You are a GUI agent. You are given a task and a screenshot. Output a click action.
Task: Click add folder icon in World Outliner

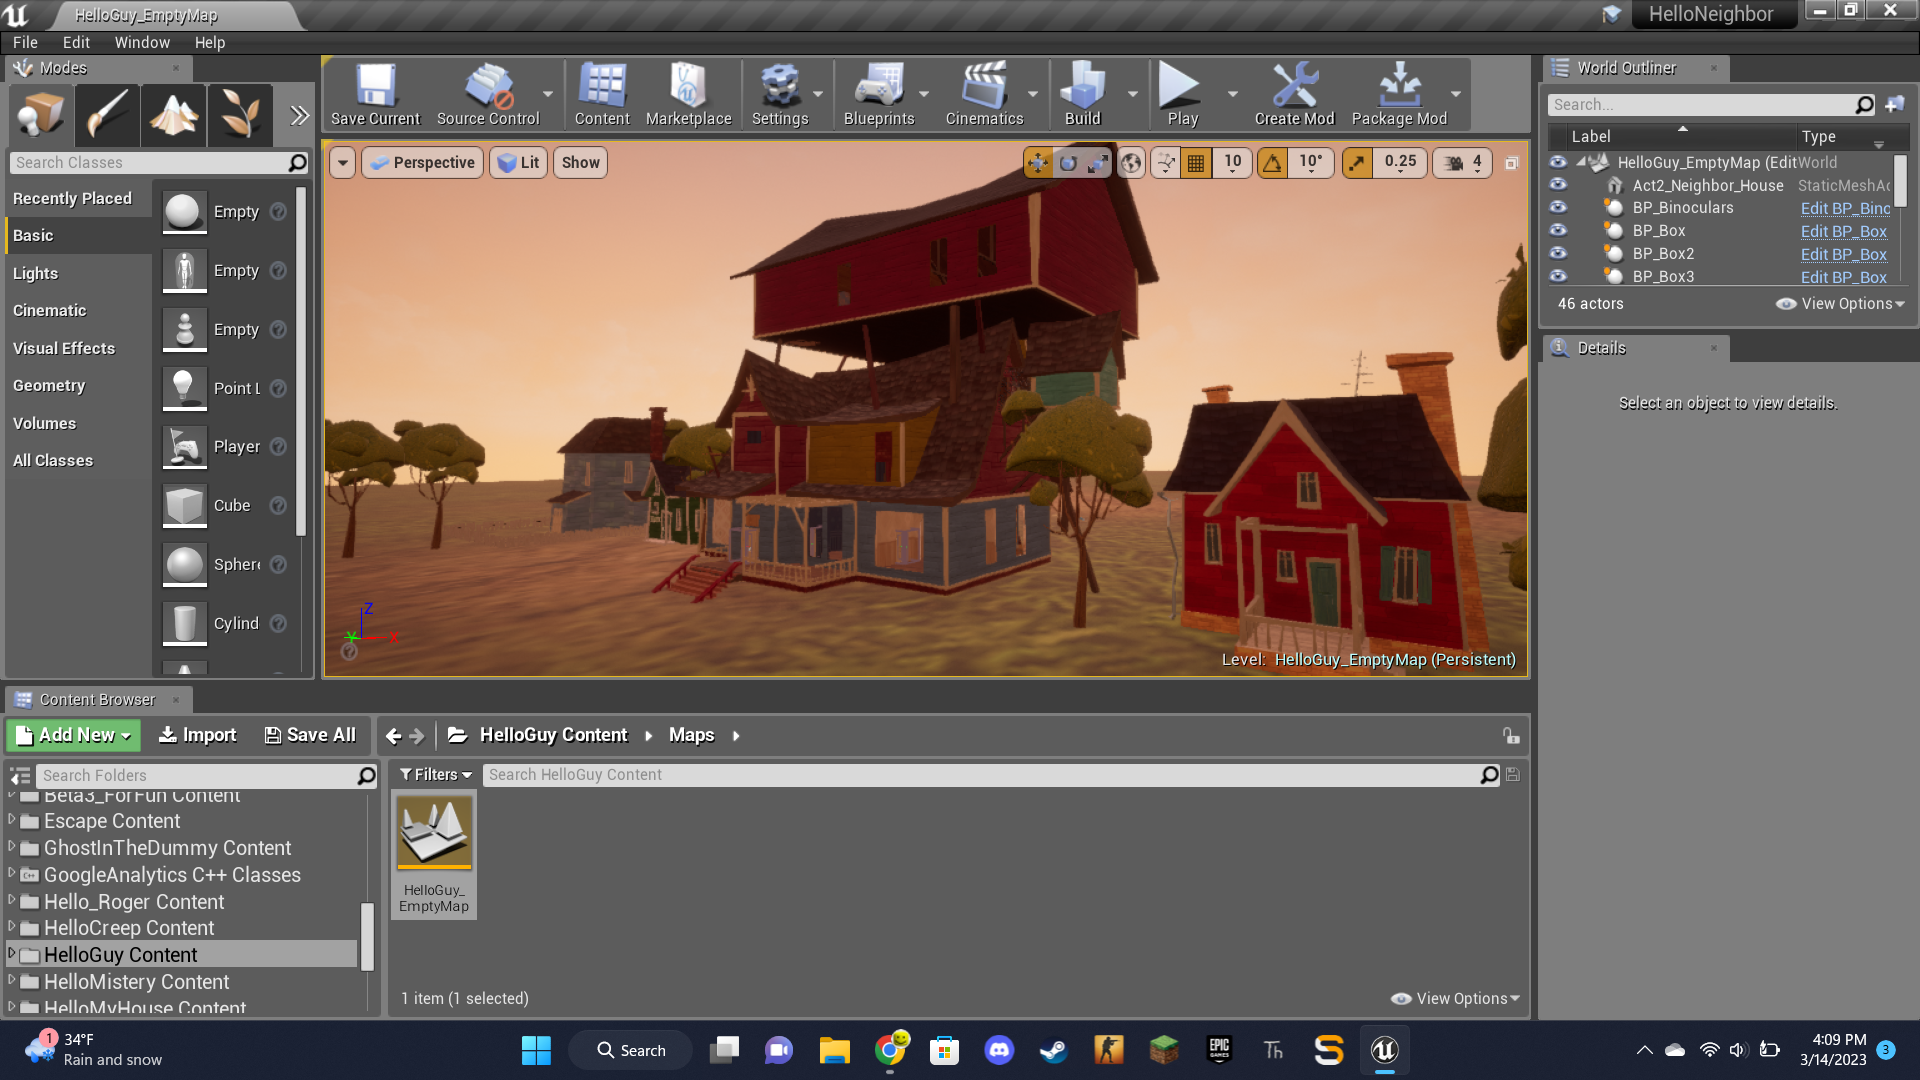pyautogui.click(x=1895, y=105)
